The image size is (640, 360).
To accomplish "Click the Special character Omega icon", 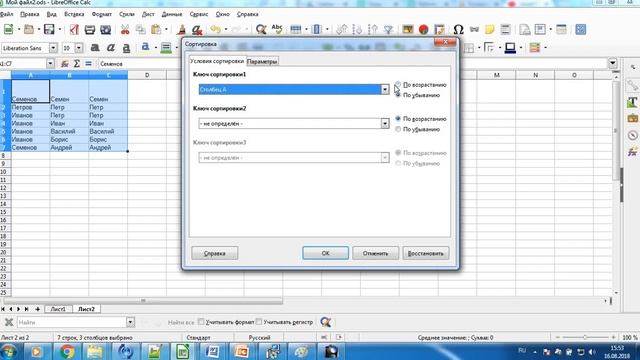I will [458, 29].
